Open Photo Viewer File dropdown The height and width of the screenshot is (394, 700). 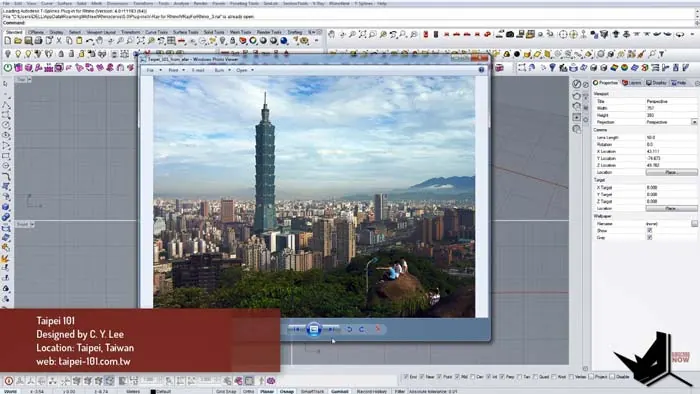pyautogui.click(x=154, y=70)
